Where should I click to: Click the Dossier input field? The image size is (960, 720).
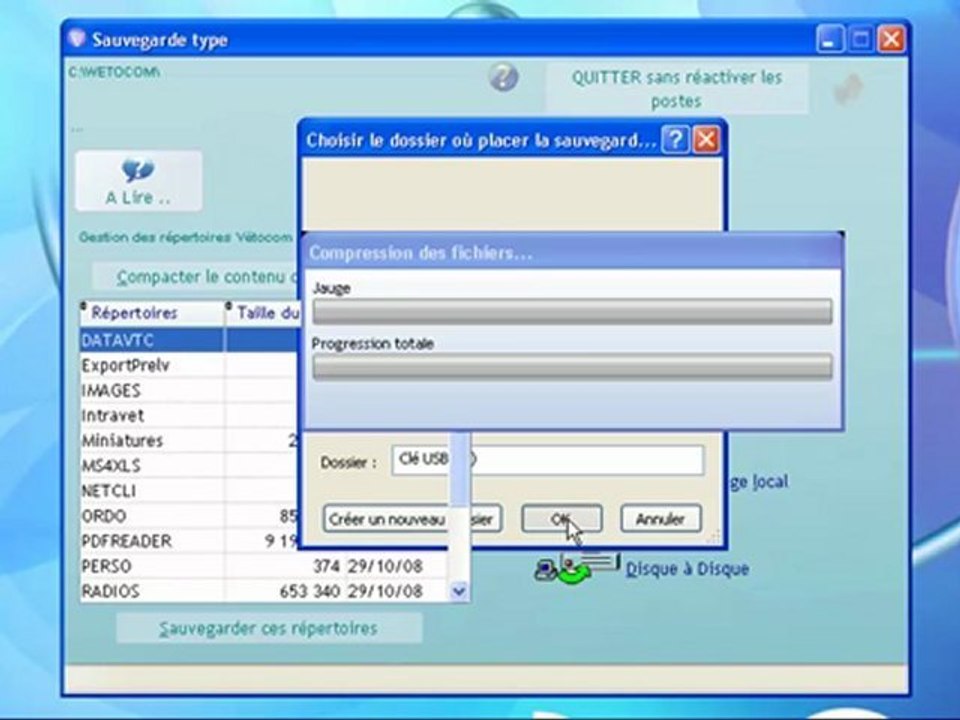point(547,460)
